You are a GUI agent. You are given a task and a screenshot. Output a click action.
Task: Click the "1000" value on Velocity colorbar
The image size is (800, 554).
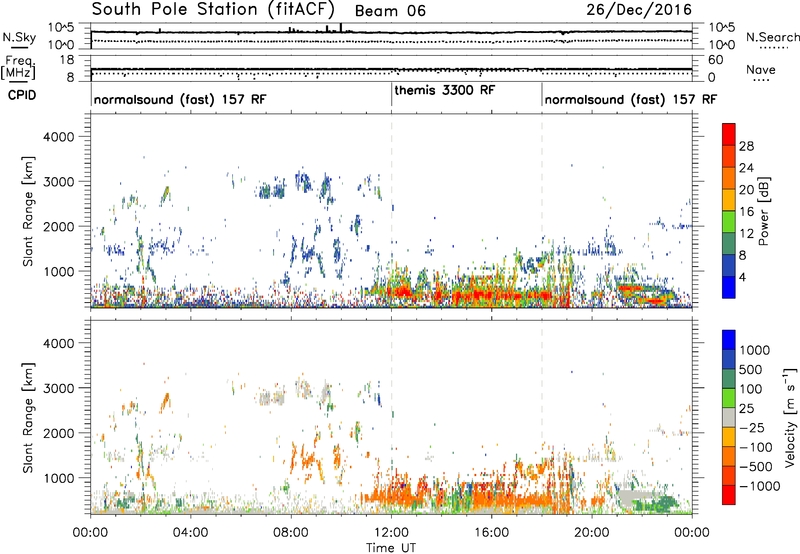coord(755,350)
